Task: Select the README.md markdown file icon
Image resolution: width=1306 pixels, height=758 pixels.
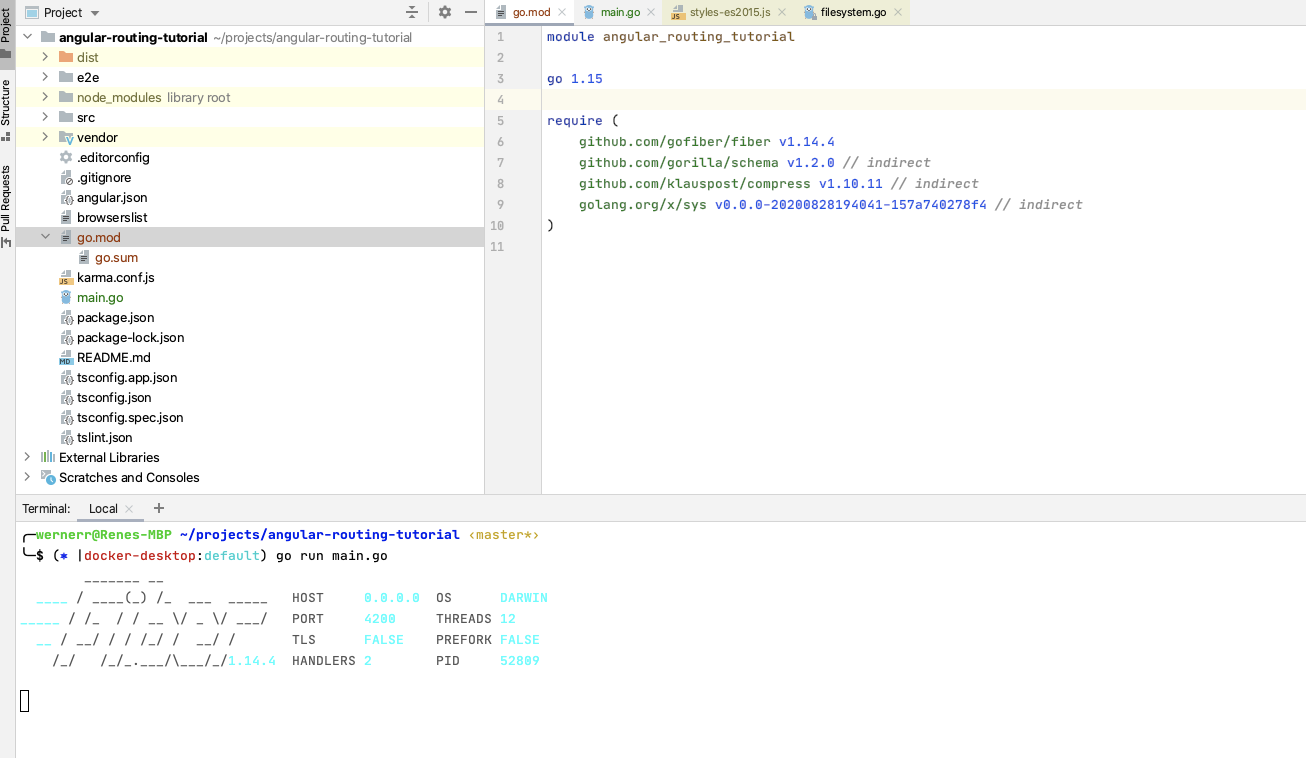Action: pos(67,357)
